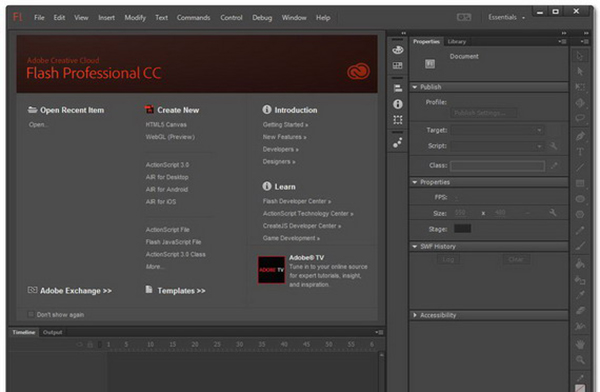The width and height of the screenshot is (600, 392).
Task: Open the Color panel palette icon
Action: coord(398,50)
